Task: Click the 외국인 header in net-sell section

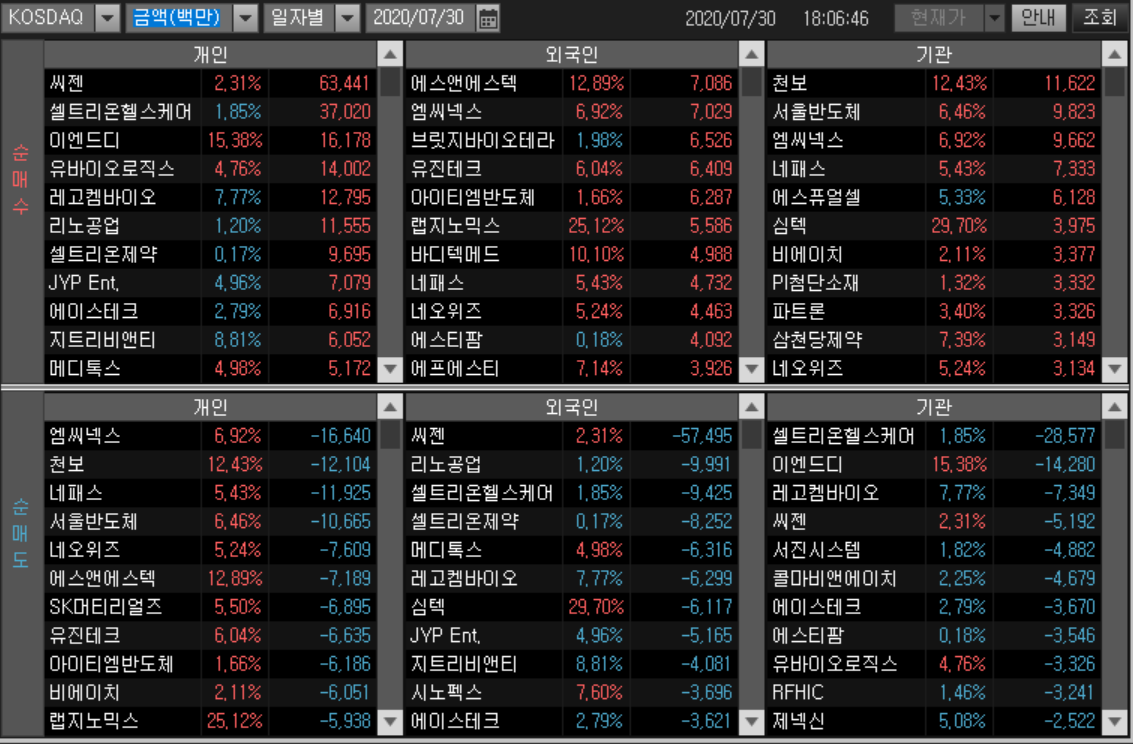Action: point(572,407)
